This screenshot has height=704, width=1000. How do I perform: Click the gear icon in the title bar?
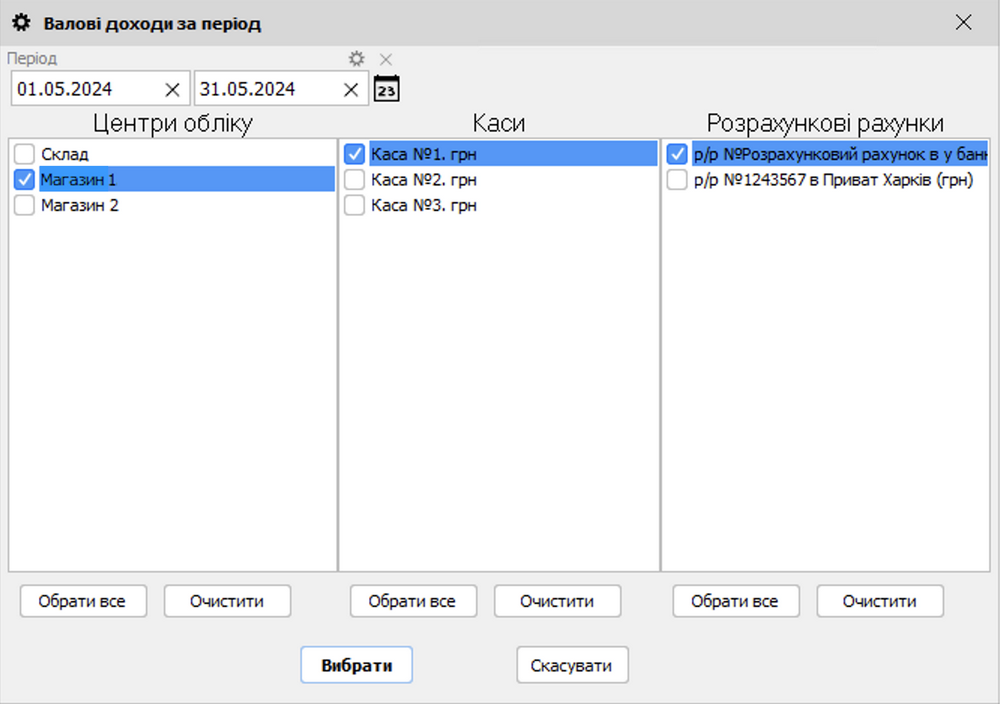click(19, 22)
